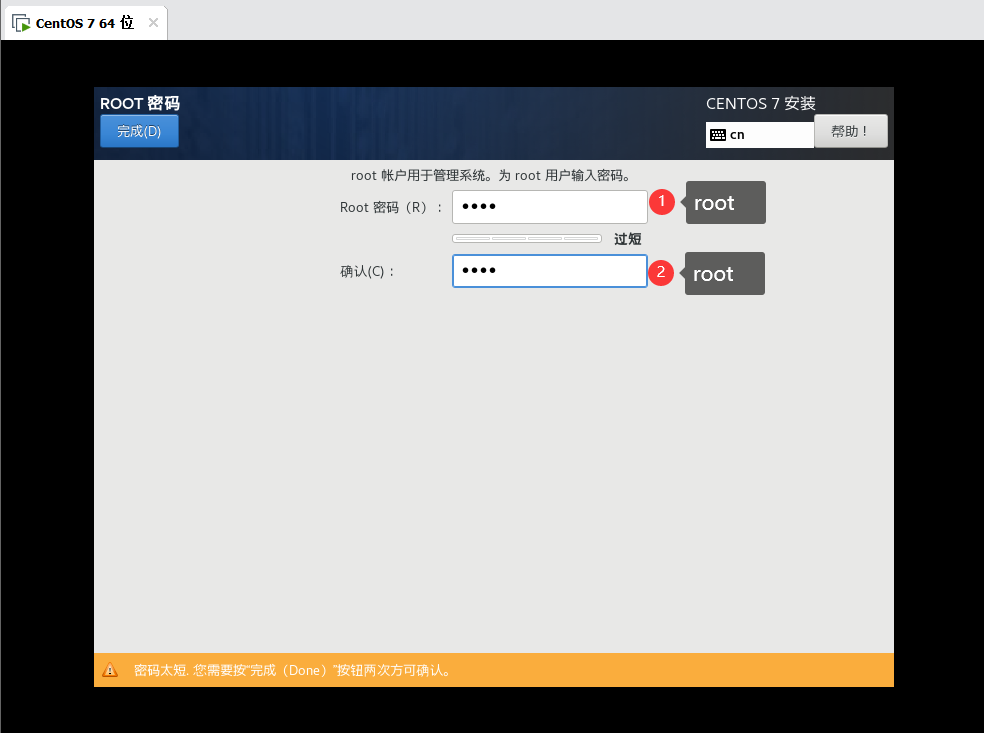Click the 过短 strength label
984x733 pixels.
[x=628, y=239]
